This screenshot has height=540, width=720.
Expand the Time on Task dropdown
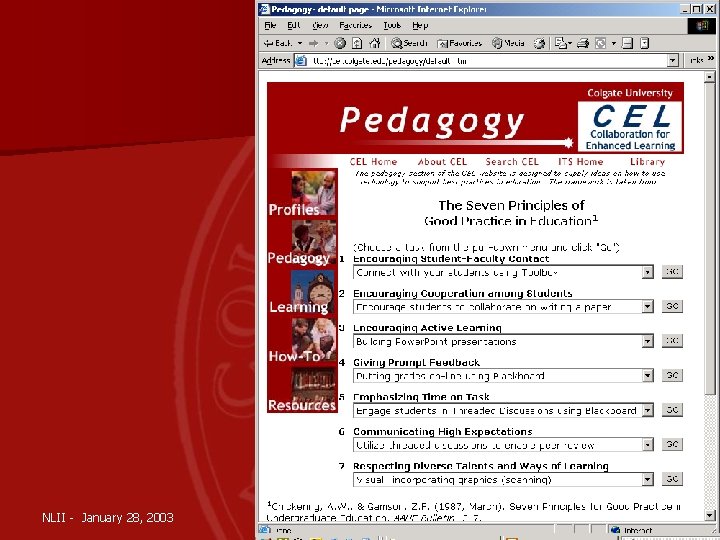pos(647,410)
